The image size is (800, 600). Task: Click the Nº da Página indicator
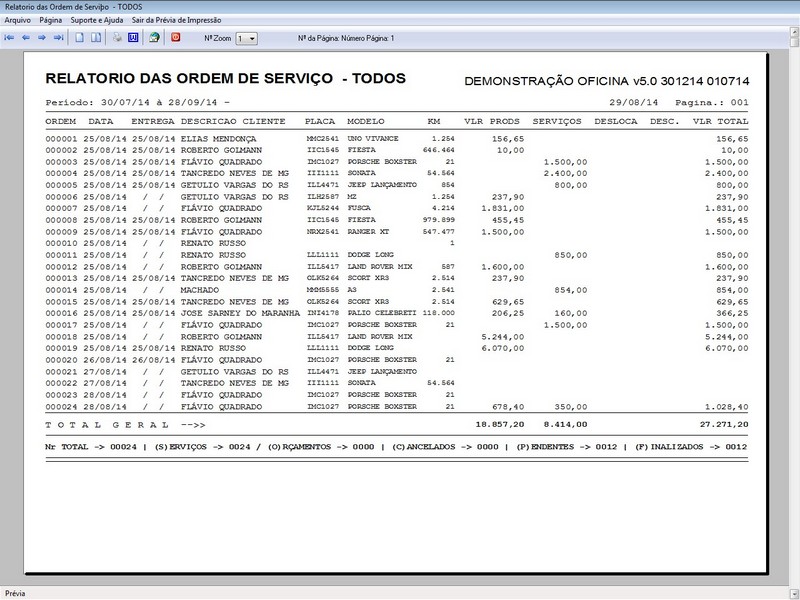(x=346, y=38)
